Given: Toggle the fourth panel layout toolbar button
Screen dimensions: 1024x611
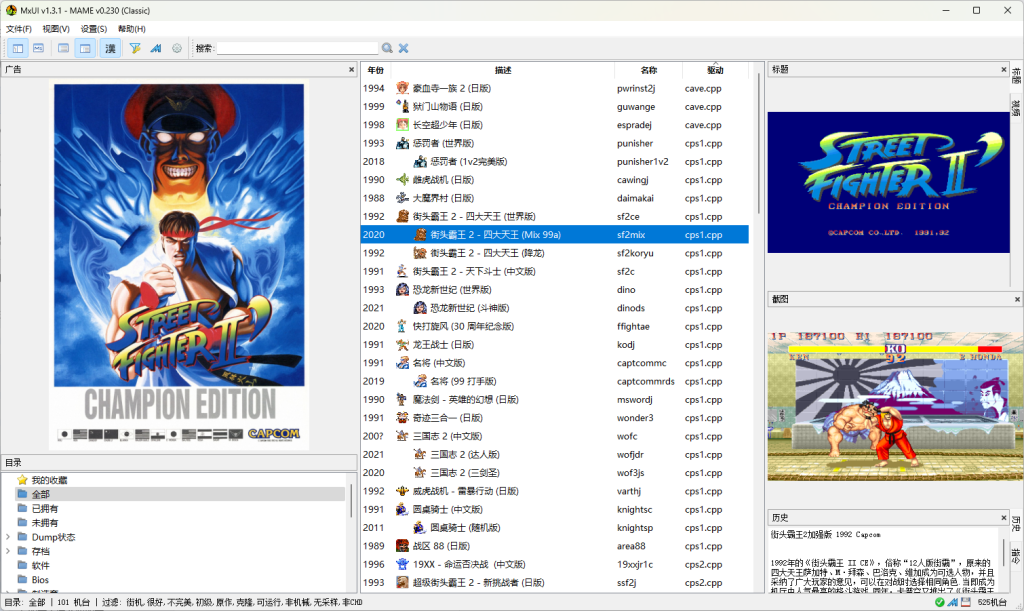Looking at the screenshot, I should [85, 48].
